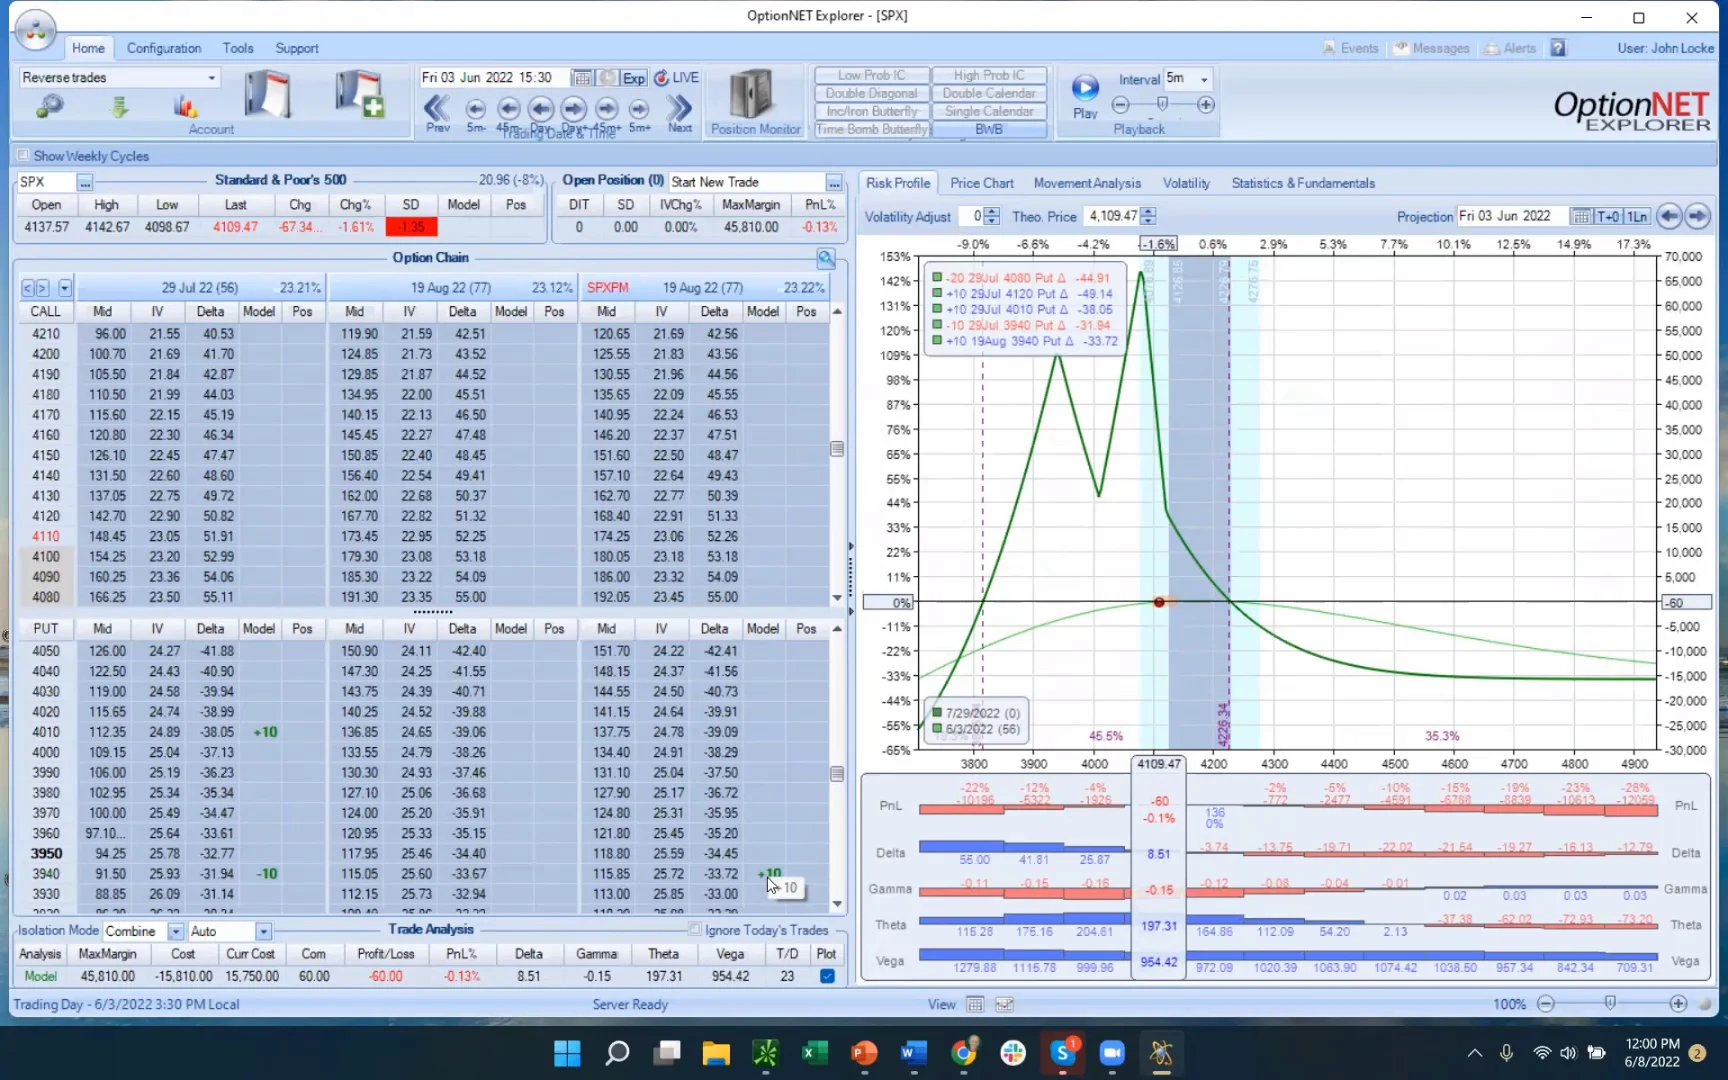Open Zoom from the Windows taskbar

pyautogui.click(x=1112, y=1053)
